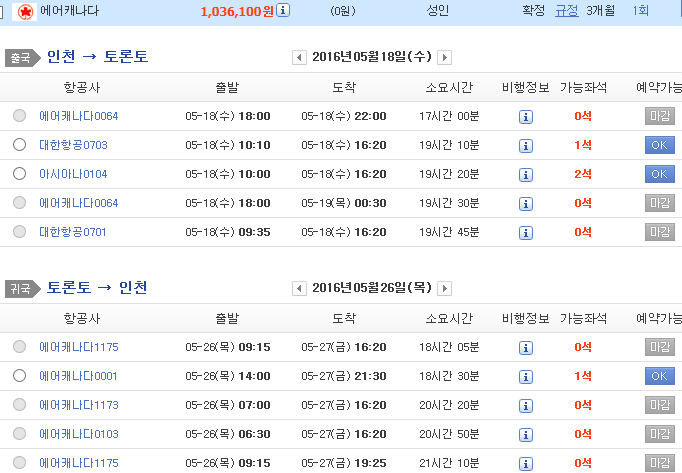Click OK button for 아시아나0104
Image resolution: width=682 pixels, height=473 pixels.
[x=659, y=174]
